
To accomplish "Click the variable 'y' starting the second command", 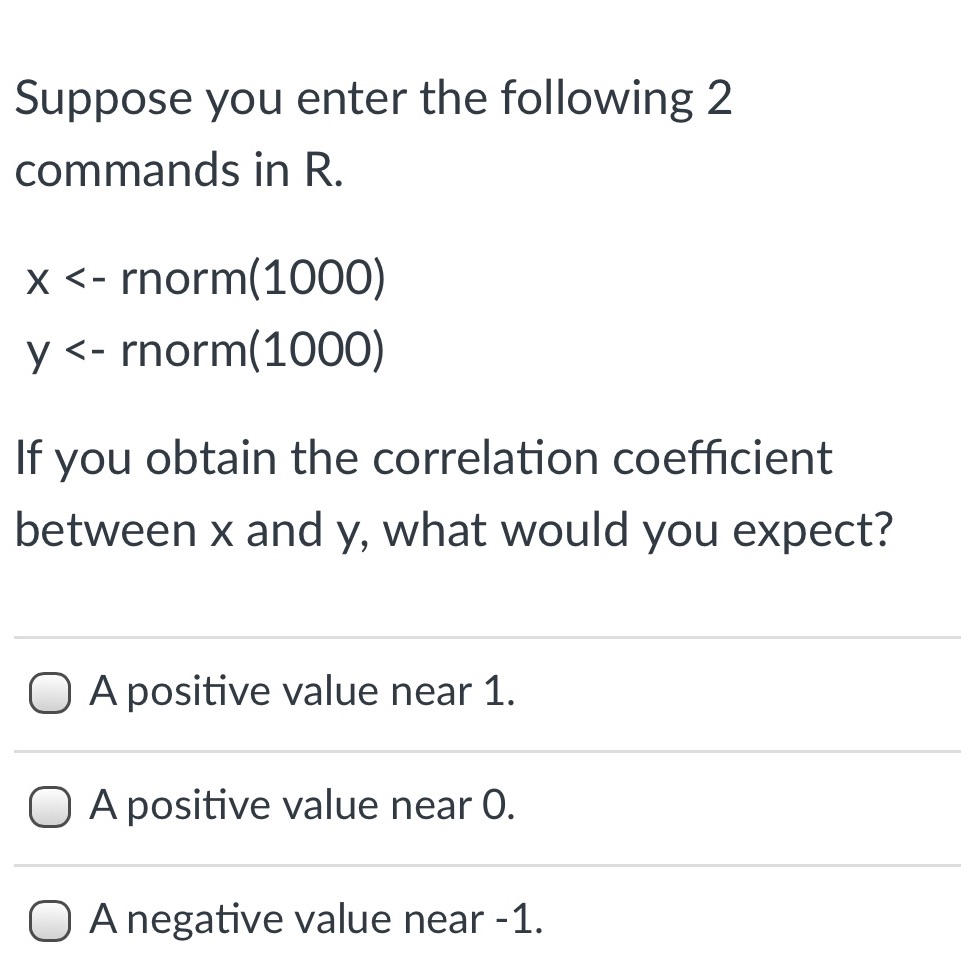I will click(38, 352).
